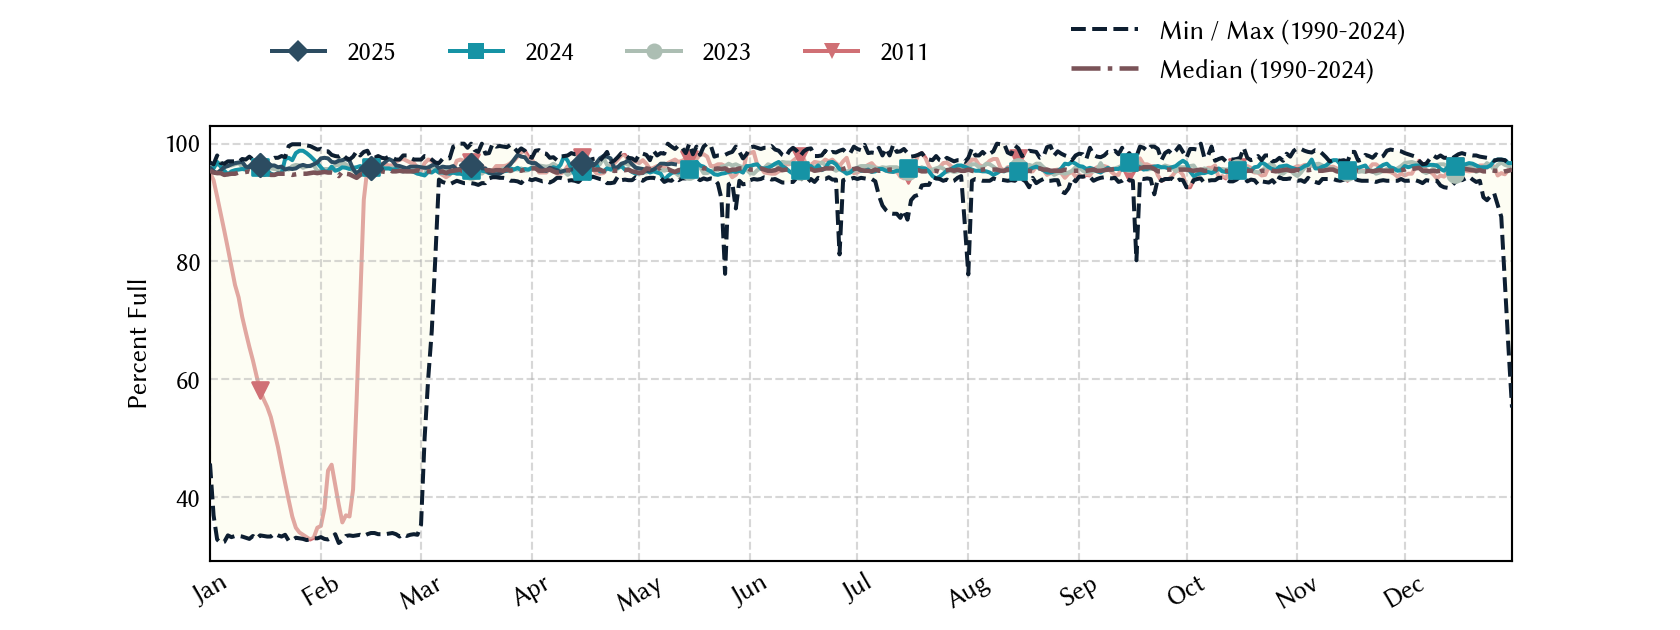Click the 40 y-axis tick label
Viewport: 1680px width, 630px height.
[x=188, y=498]
